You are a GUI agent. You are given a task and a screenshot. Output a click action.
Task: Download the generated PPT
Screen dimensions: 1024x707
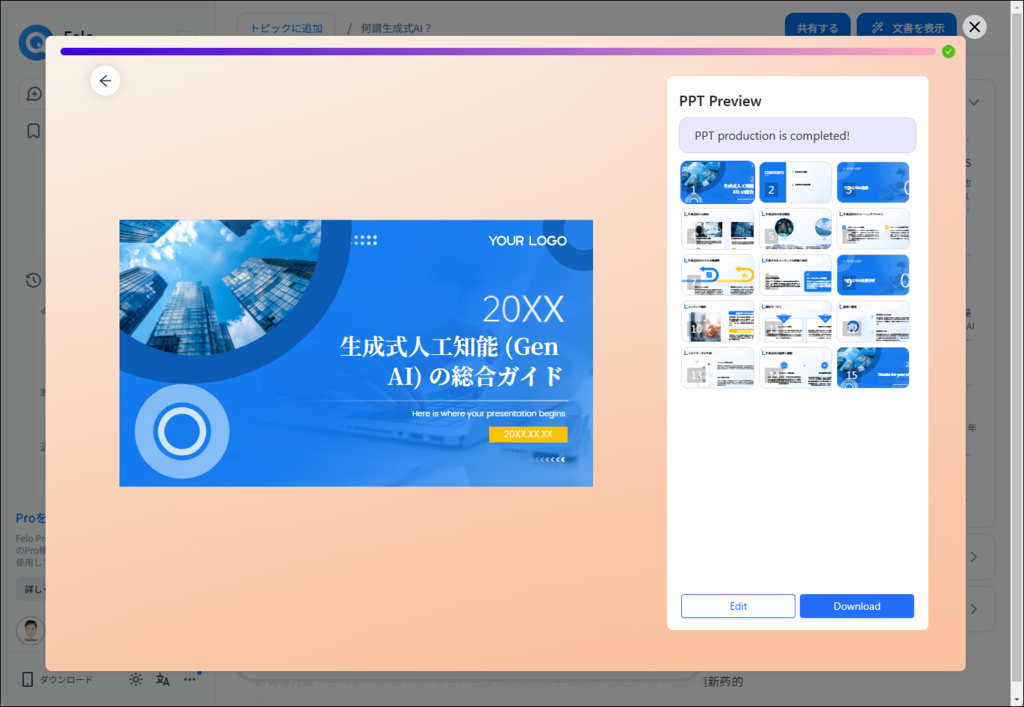[857, 606]
